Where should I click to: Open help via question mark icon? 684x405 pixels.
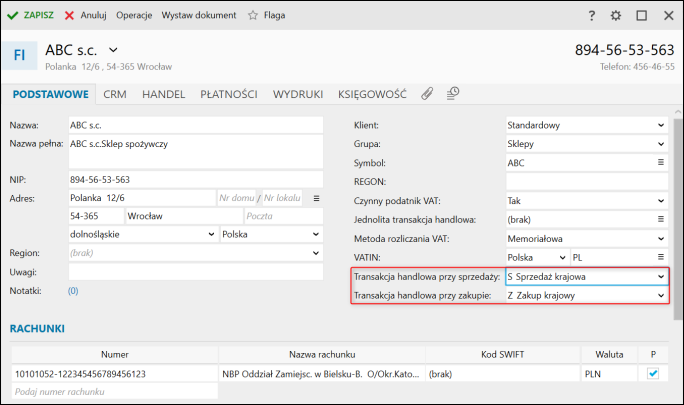point(592,16)
